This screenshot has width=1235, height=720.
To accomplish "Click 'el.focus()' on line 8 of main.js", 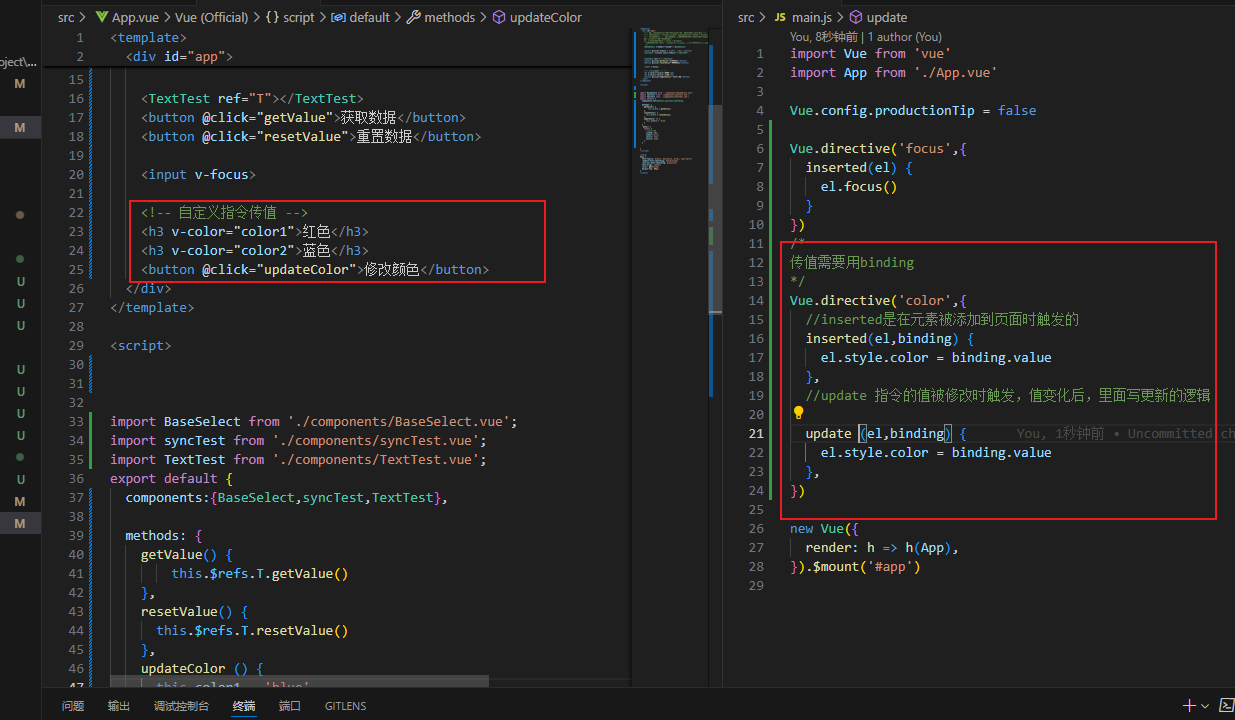I will [859, 186].
